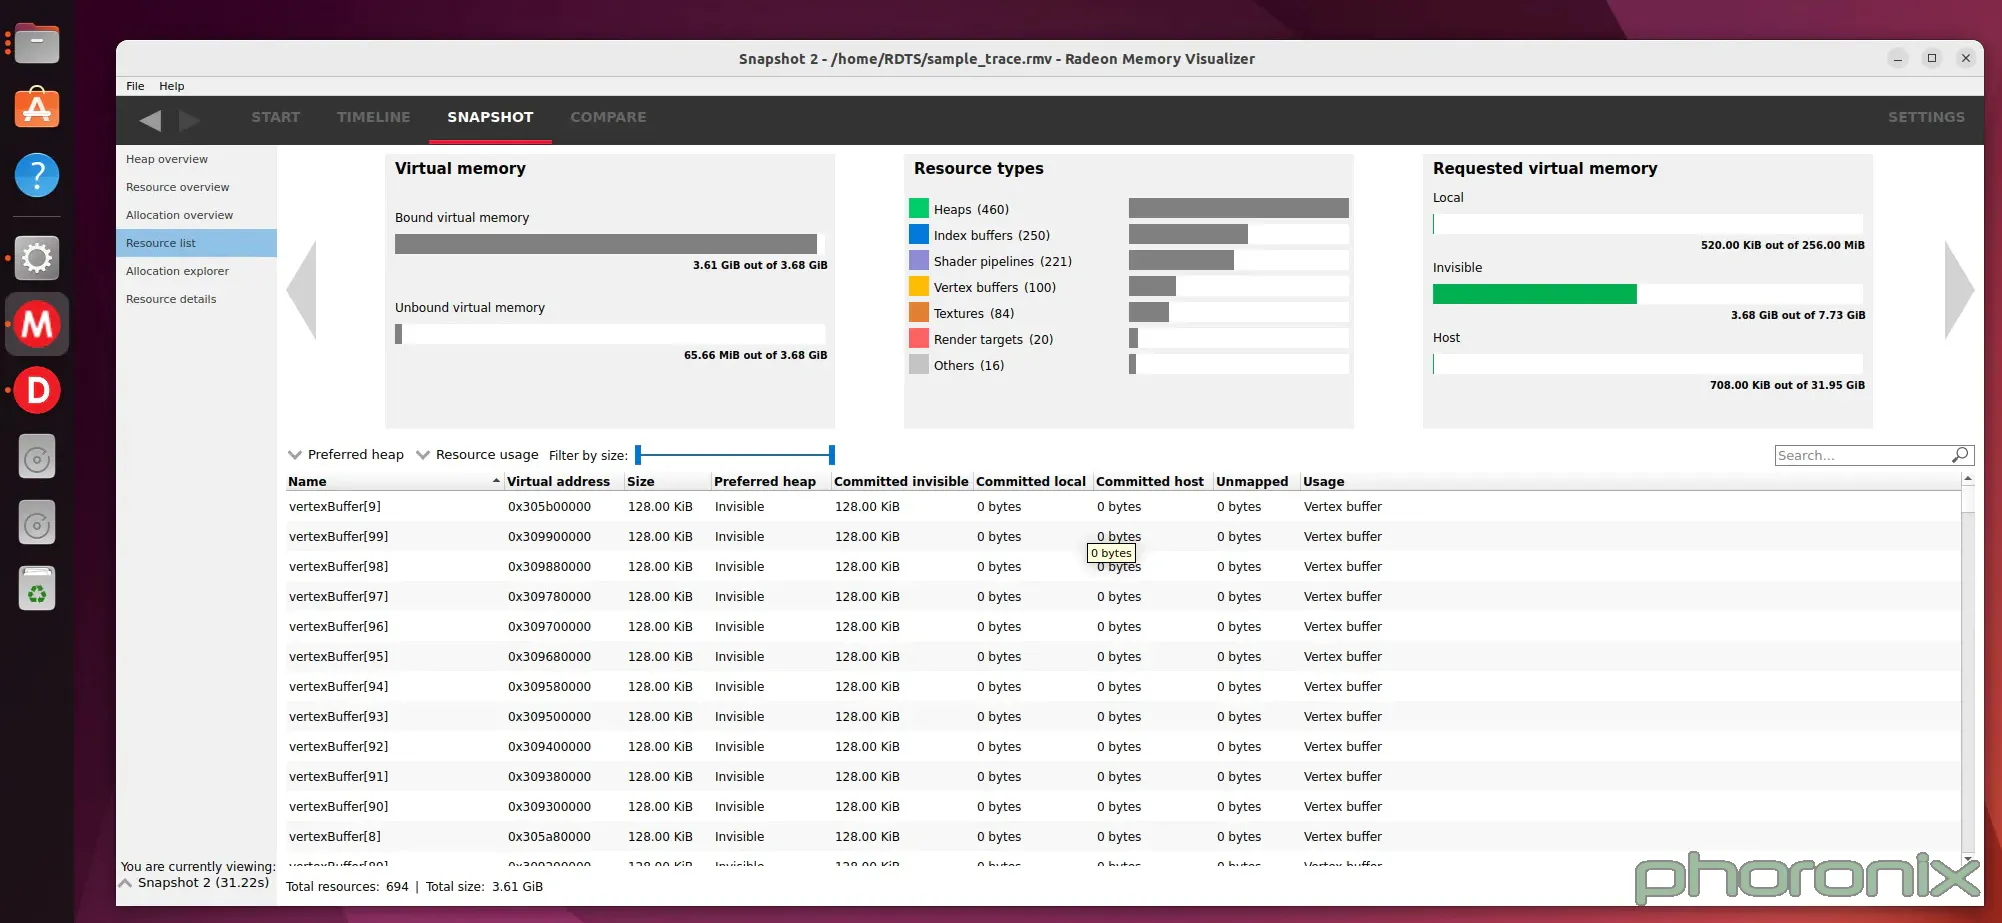The width and height of the screenshot is (2002, 923).
Task: Click the red M app icon in dock
Action: tap(37, 324)
